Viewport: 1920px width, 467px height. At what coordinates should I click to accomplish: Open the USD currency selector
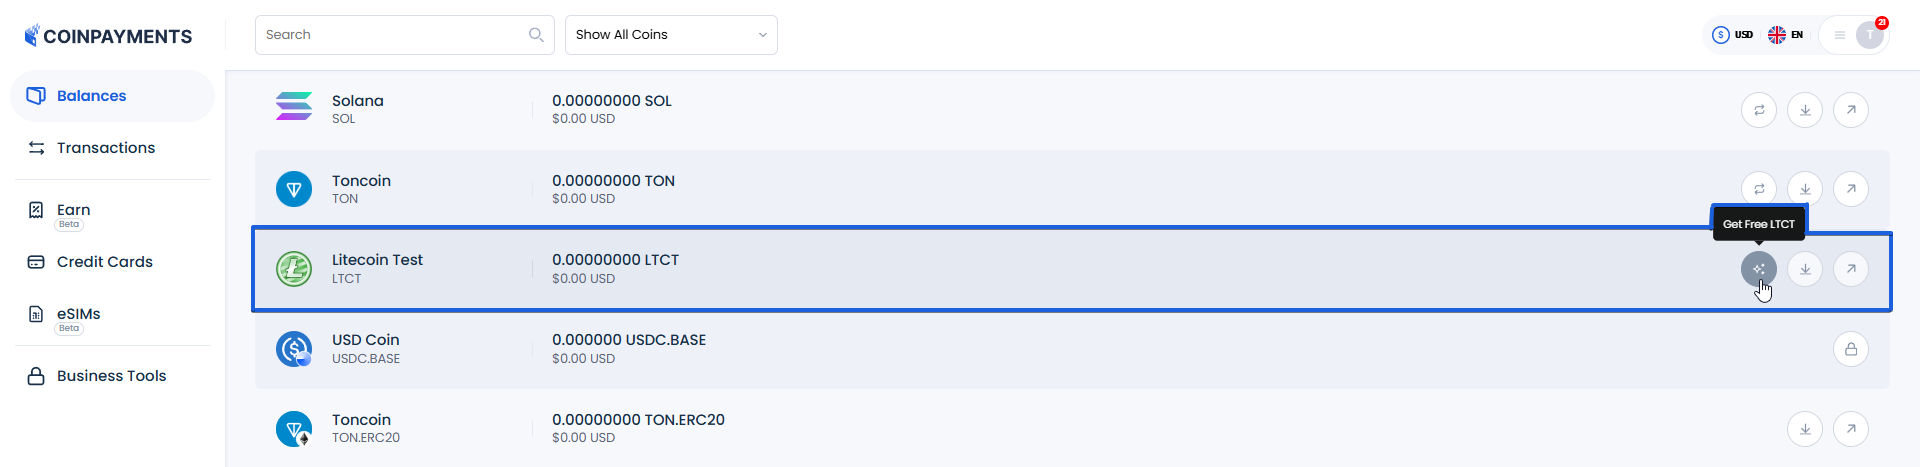(1733, 35)
